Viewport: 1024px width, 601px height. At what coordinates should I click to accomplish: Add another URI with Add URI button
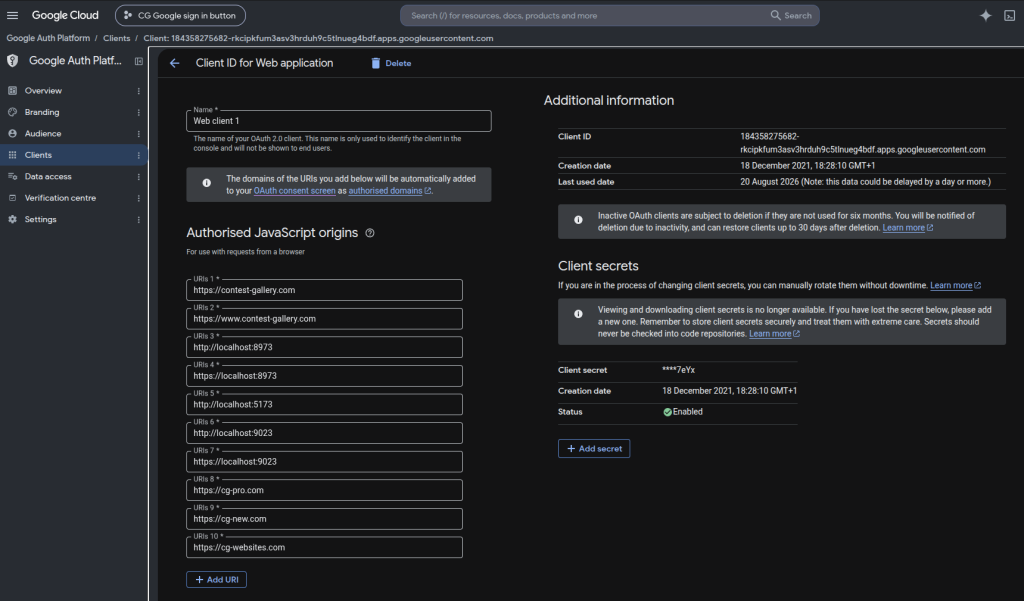pos(216,579)
